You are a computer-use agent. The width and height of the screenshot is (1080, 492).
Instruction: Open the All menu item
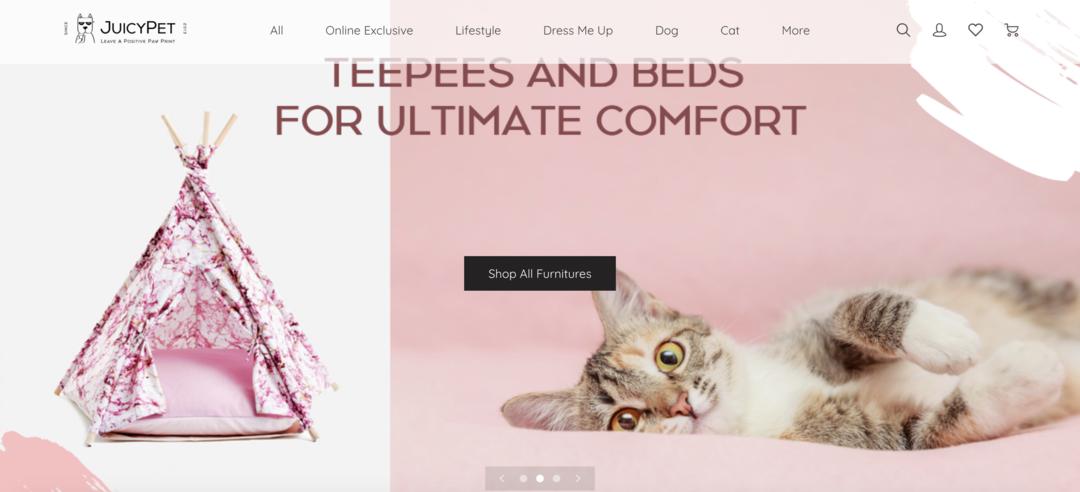277,30
